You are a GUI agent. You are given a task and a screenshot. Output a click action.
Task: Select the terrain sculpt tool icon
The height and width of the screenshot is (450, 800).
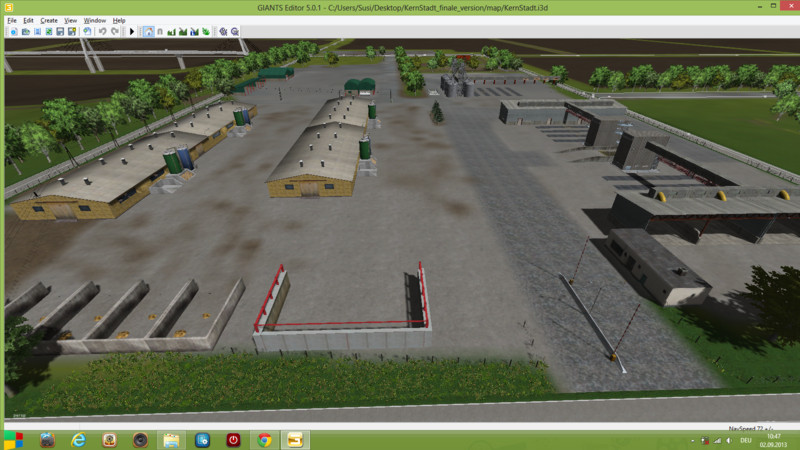172,31
